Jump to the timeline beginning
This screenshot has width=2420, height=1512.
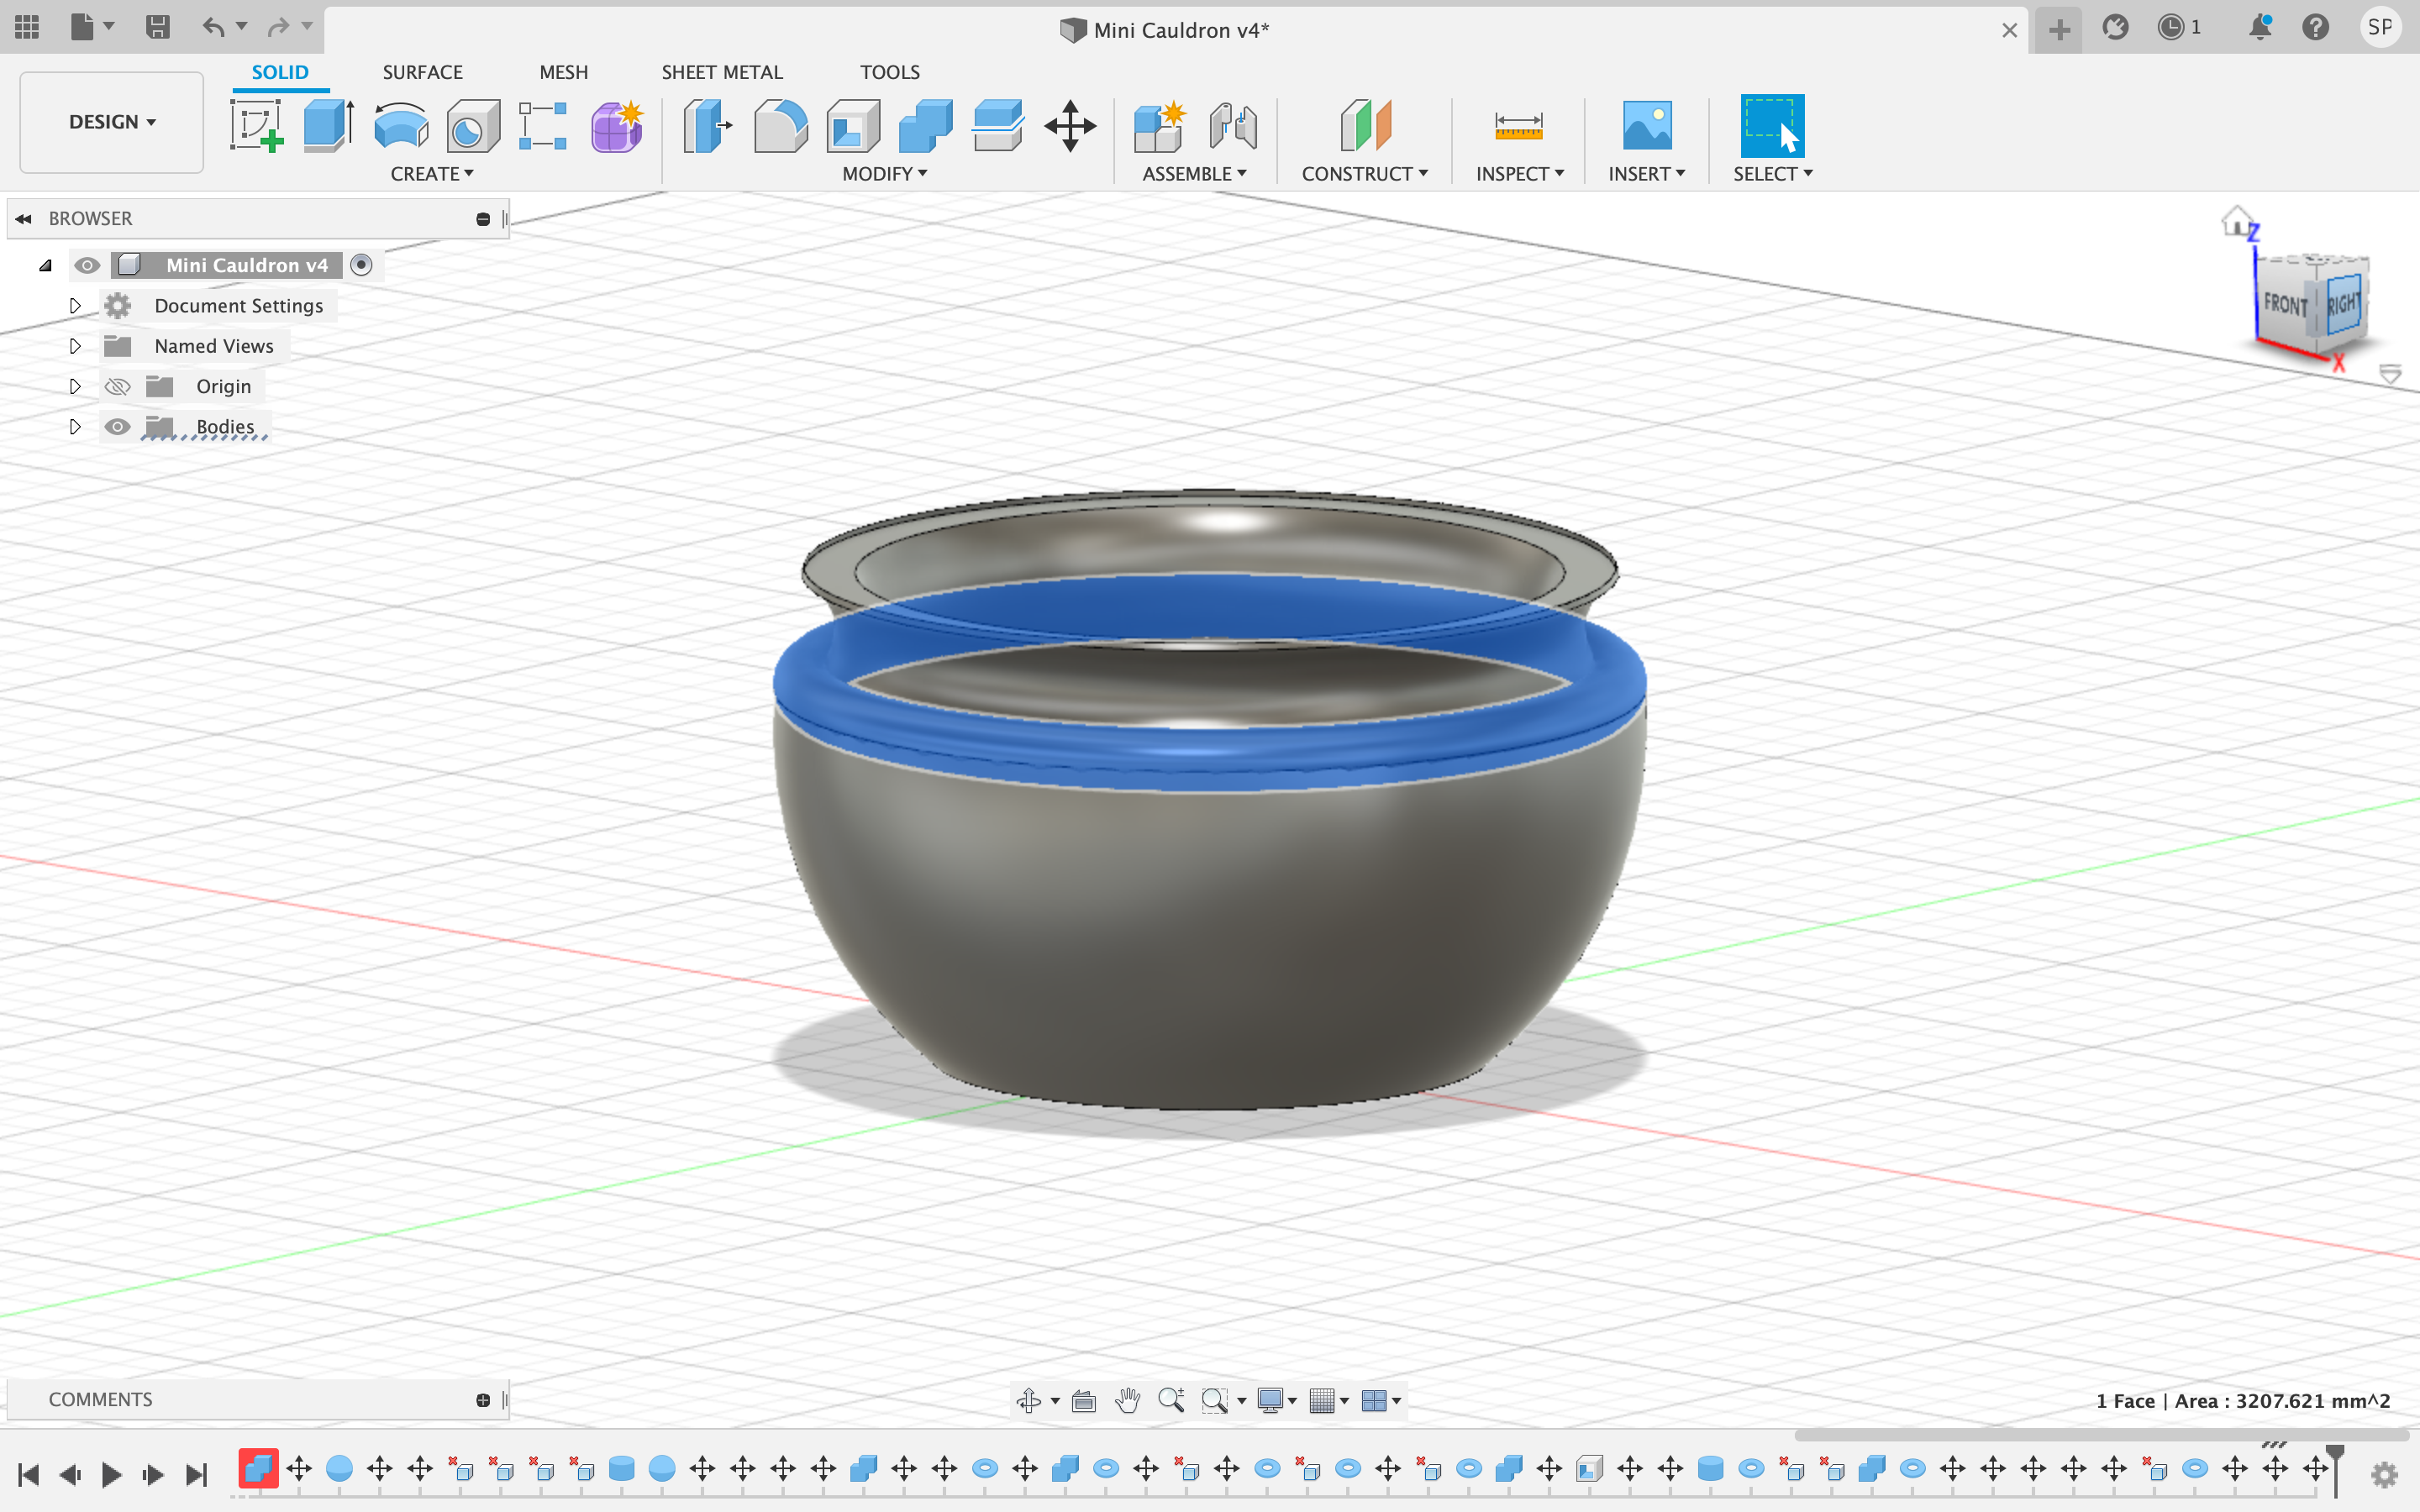(28, 1474)
